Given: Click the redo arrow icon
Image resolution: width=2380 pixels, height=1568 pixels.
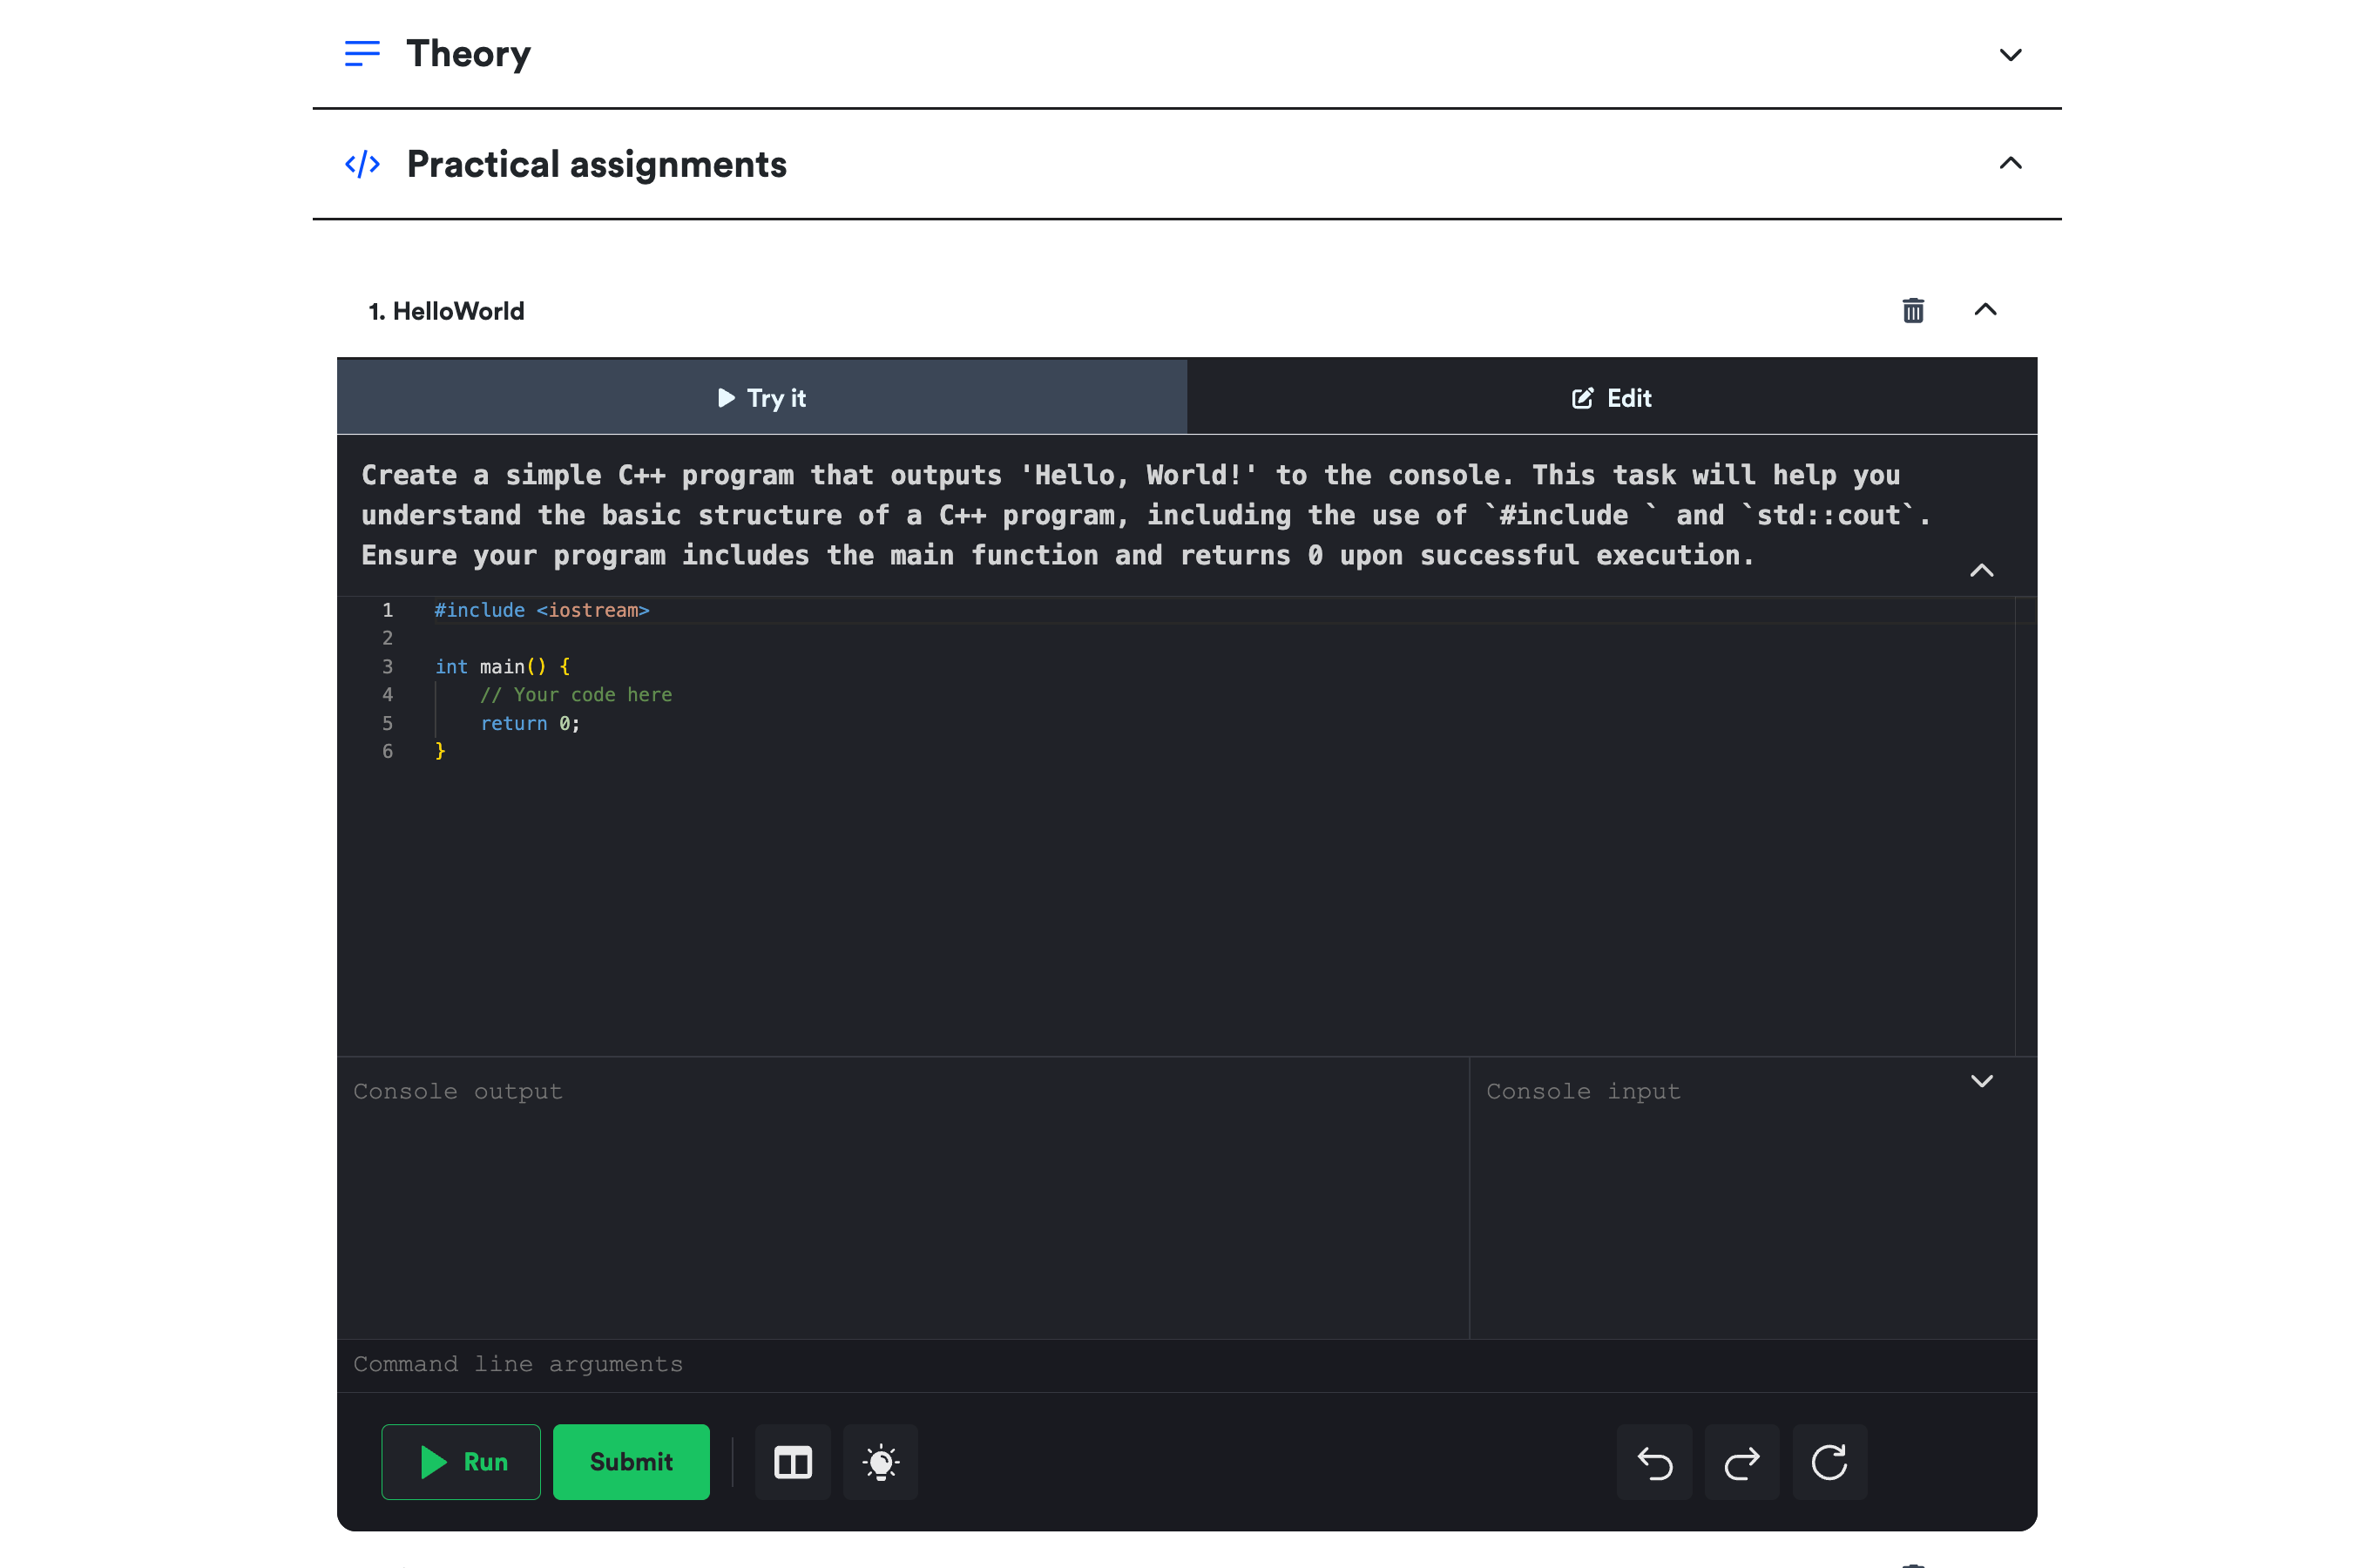Looking at the screenshot, I should point(1741,1462).
